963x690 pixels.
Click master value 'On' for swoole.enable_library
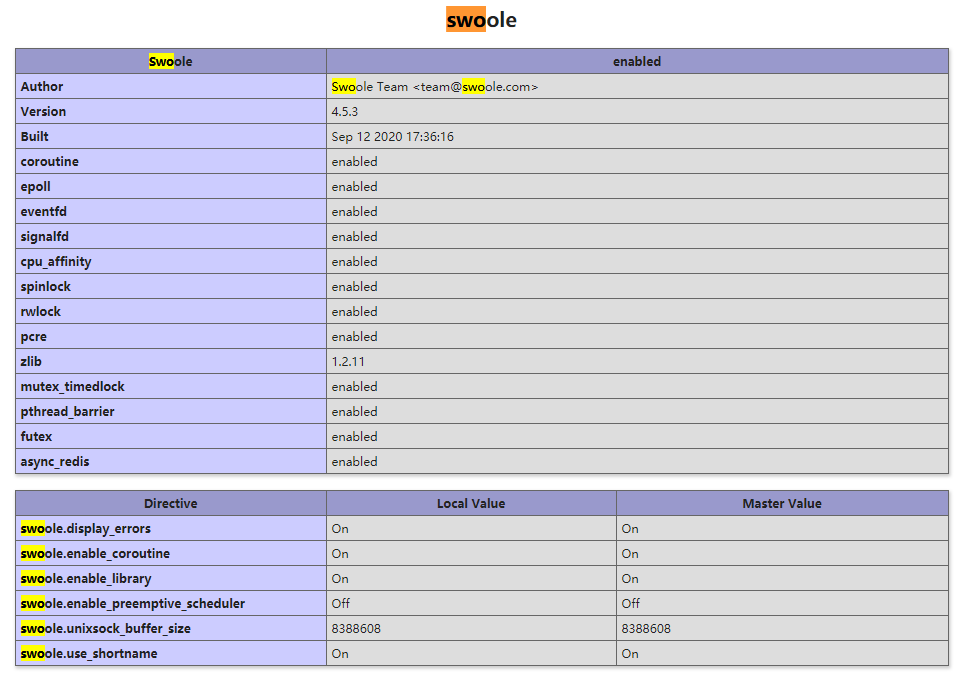630,579
